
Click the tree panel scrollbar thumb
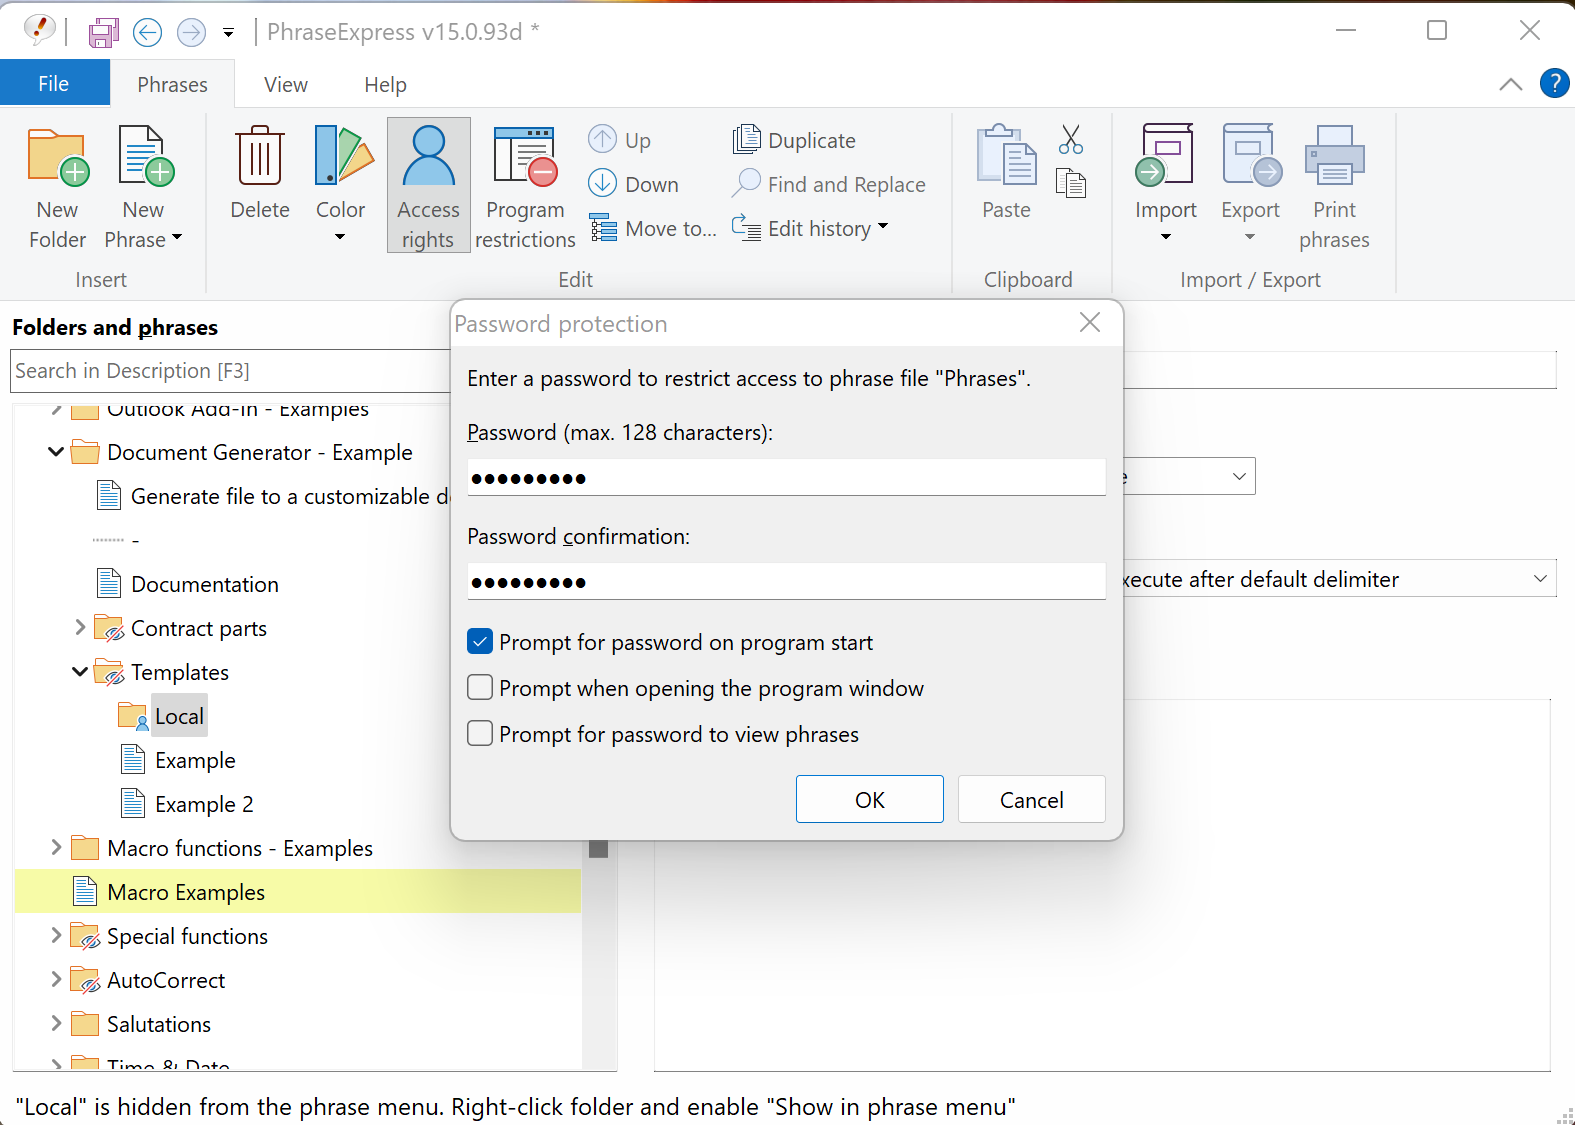pyautogui.click(x=599, y=849)
